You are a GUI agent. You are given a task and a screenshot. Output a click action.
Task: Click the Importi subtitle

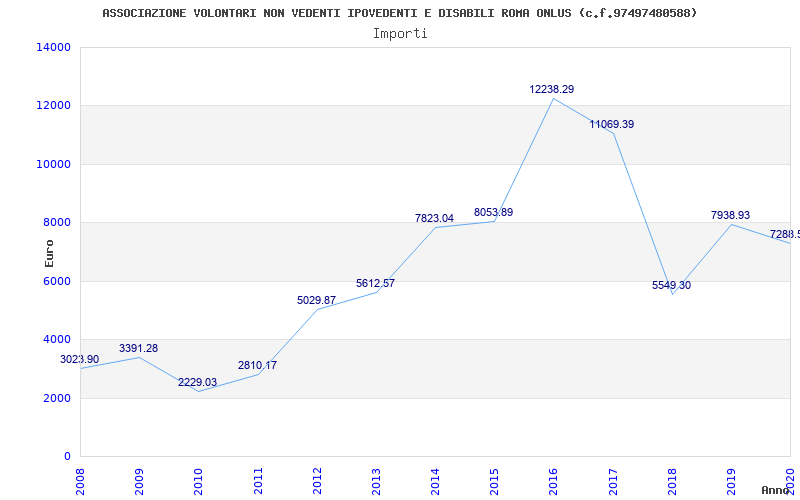(400, 34)
